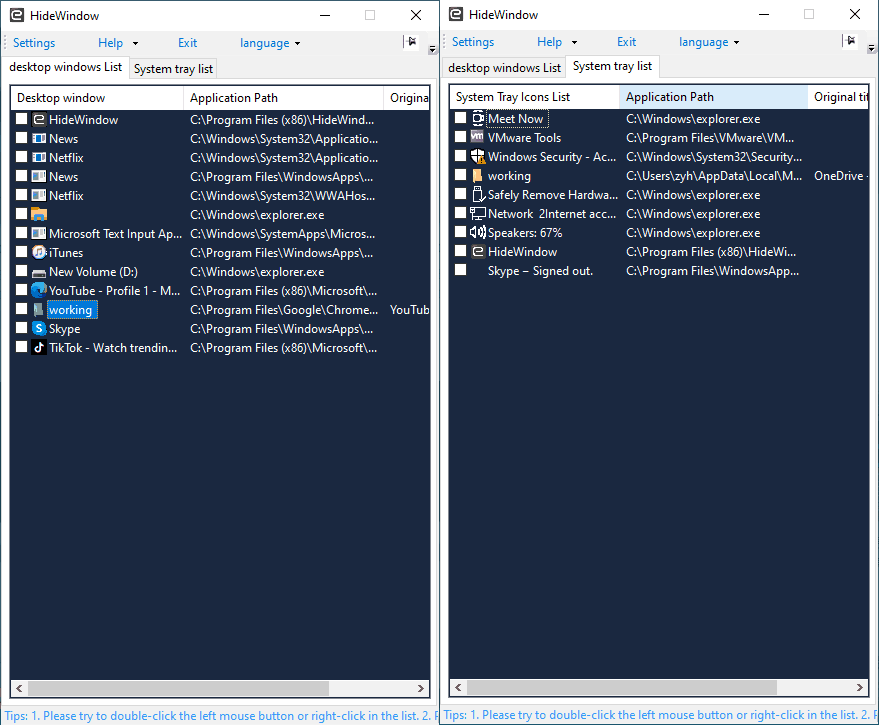This screenshot has height=725, width=879.
Task: Click HideWindow row icon in desktop list
Action: pyautogui.click(x=39, y=119)
